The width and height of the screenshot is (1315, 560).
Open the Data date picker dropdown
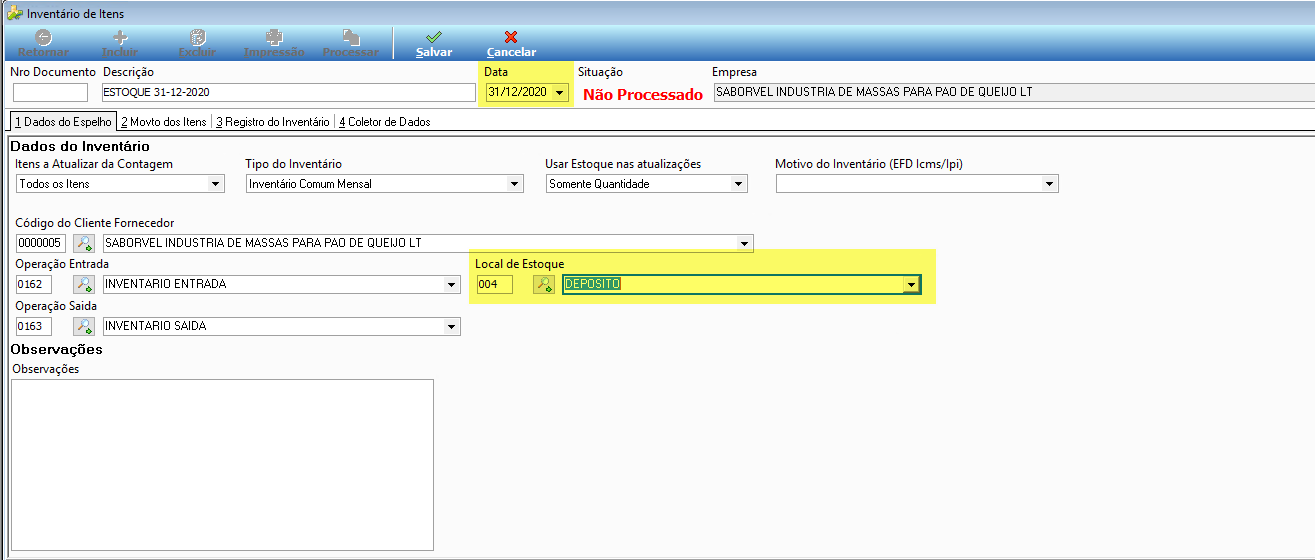click(560, 93)
